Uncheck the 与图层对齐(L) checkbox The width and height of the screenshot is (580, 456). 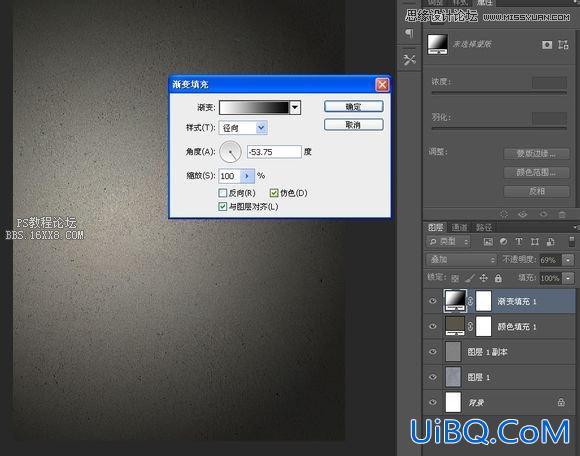(x=223, y=206)
